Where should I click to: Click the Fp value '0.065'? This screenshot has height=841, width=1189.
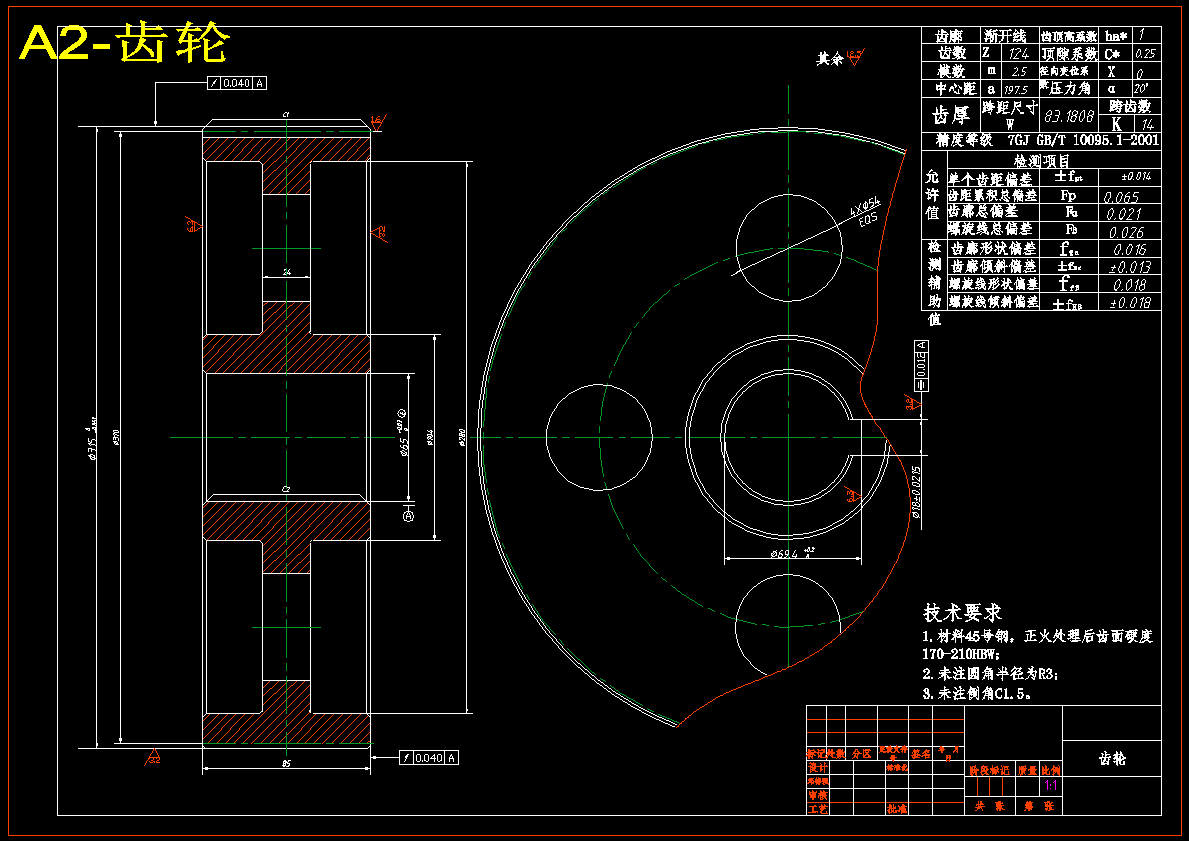click(x=1122, y=196)
